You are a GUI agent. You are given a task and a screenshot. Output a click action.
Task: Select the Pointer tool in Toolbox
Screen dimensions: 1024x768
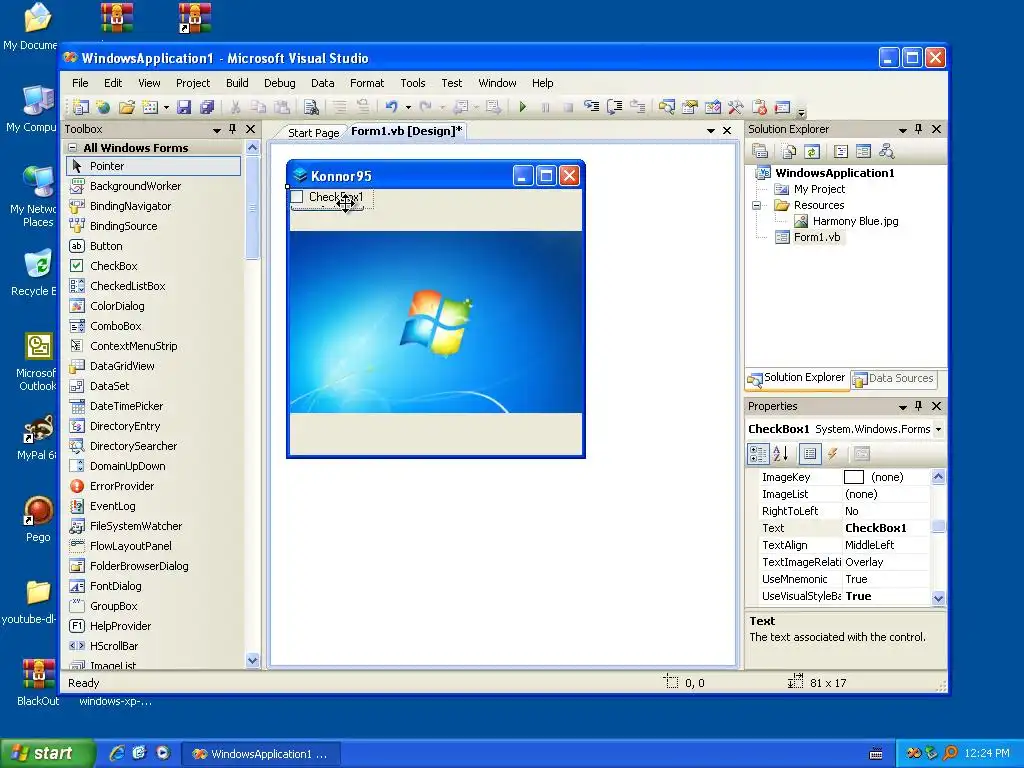[153, 166]
